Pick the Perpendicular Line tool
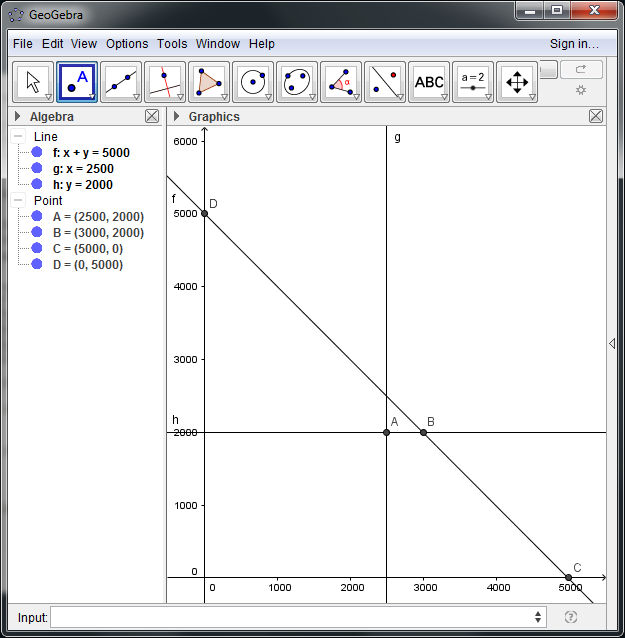 165,82
